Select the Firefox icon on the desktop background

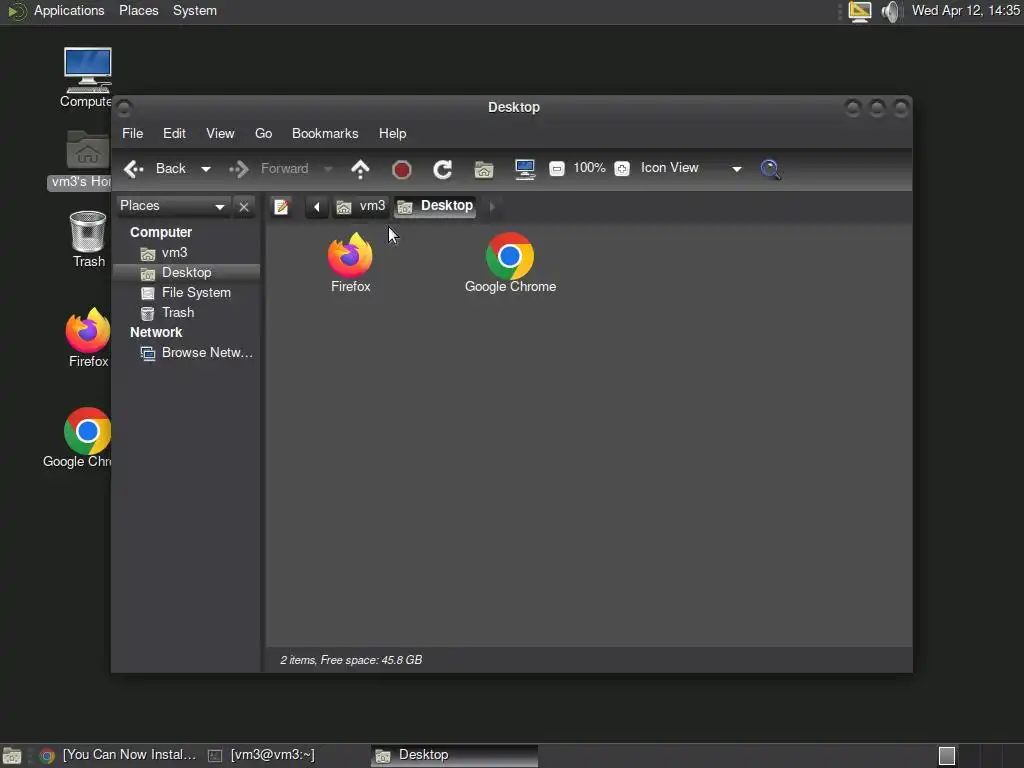point(88,338)
